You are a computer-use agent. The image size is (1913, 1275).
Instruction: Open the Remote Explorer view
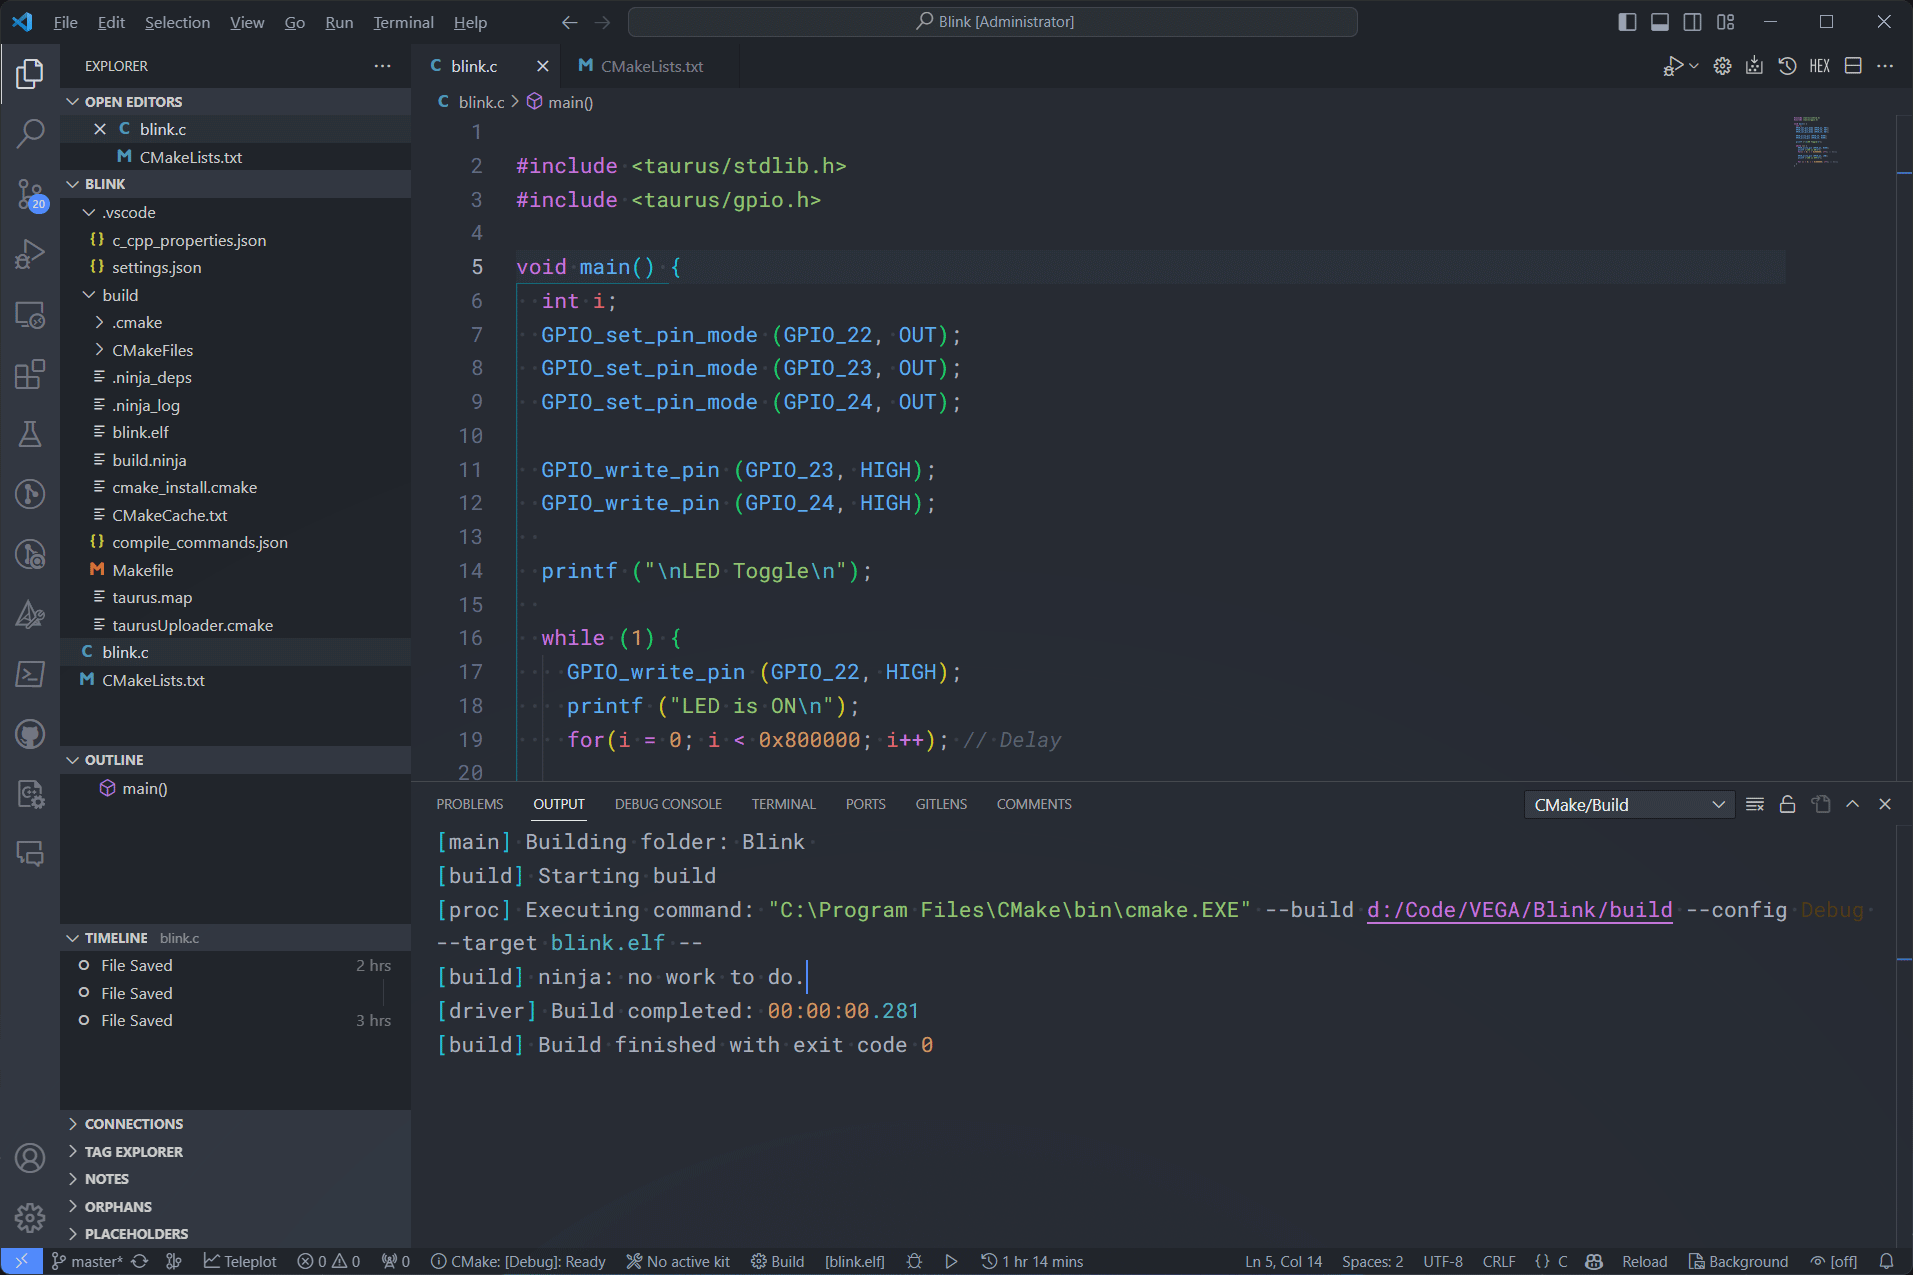pyautogui.click(x=30, y=315)
